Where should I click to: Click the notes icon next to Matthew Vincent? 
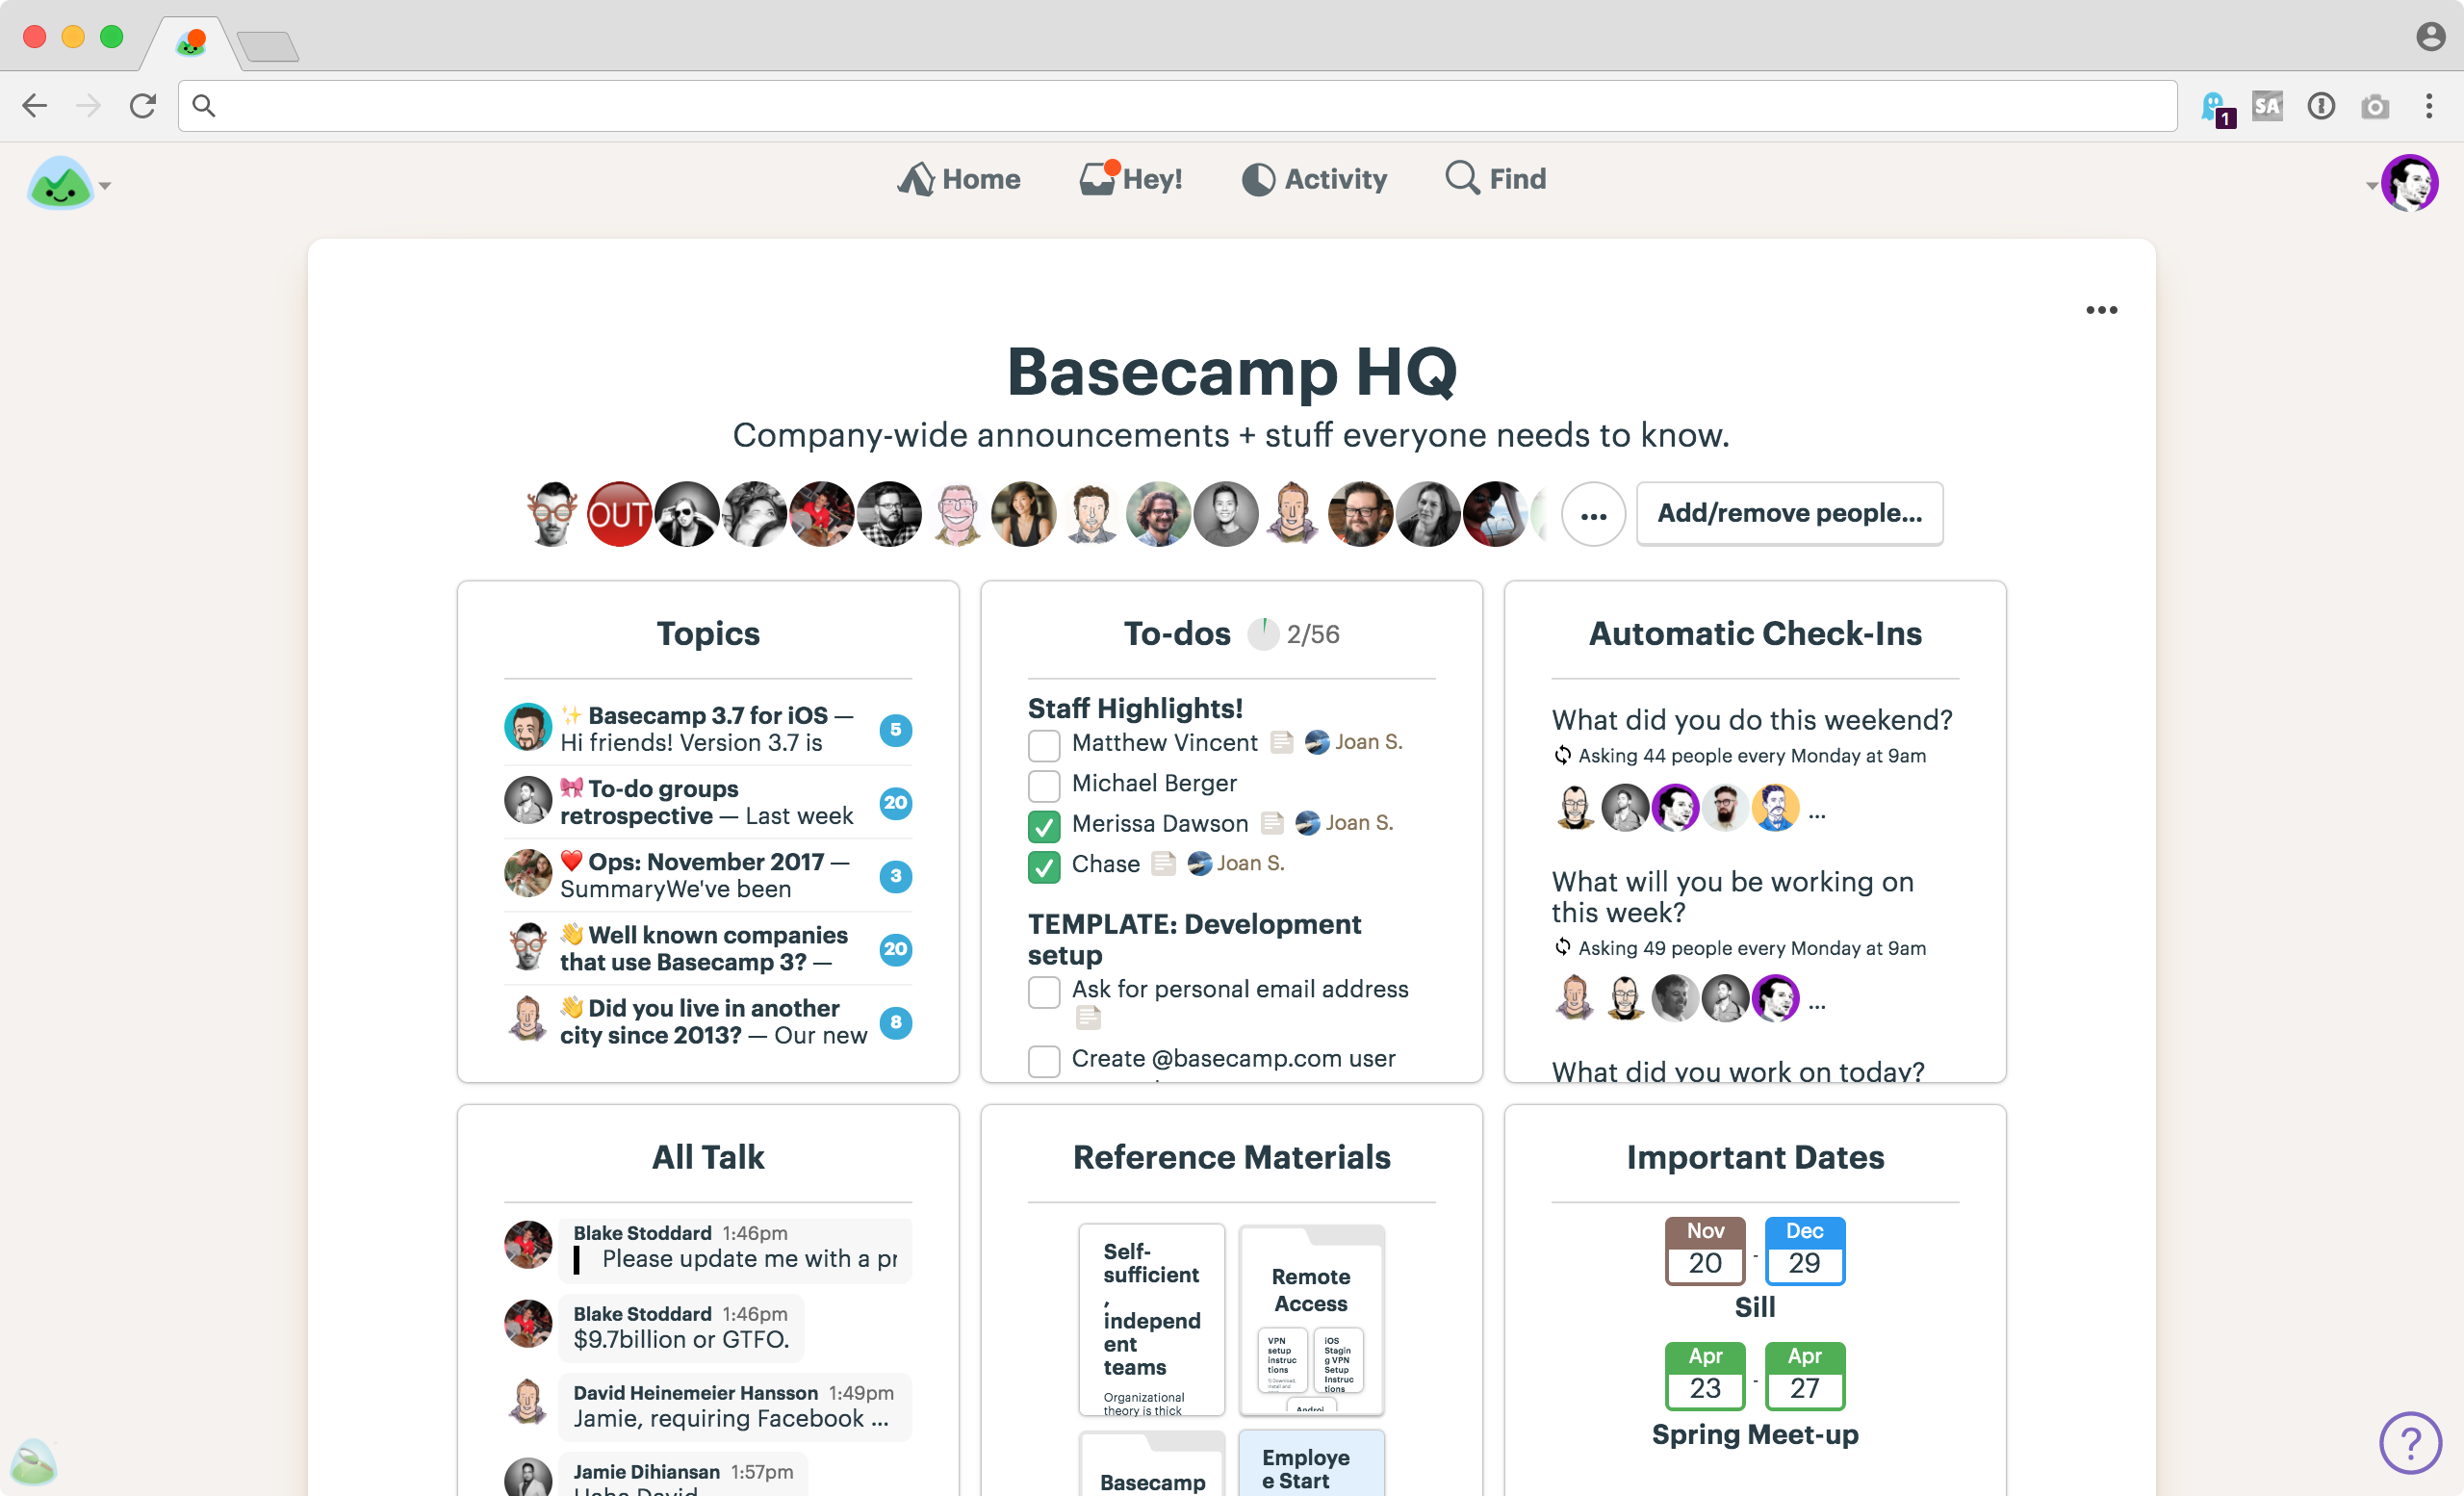(x=1281, y=742)
